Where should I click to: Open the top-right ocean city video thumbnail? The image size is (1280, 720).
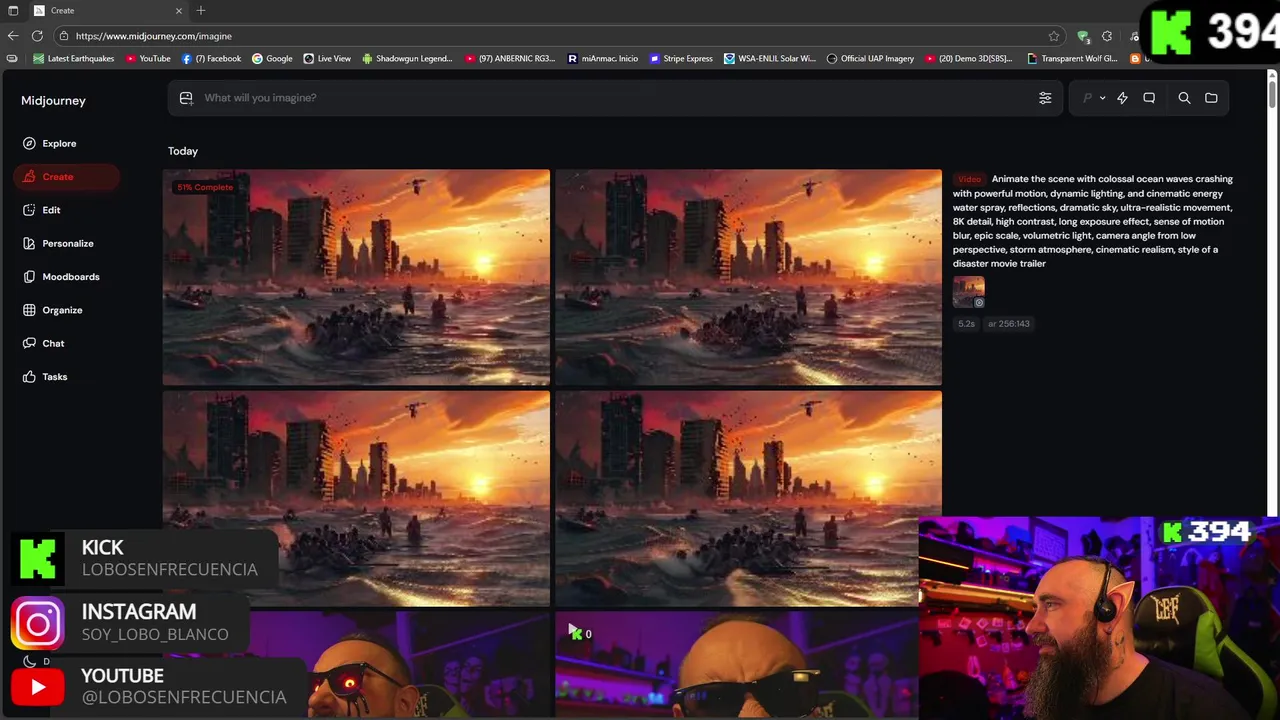[748, 277]
